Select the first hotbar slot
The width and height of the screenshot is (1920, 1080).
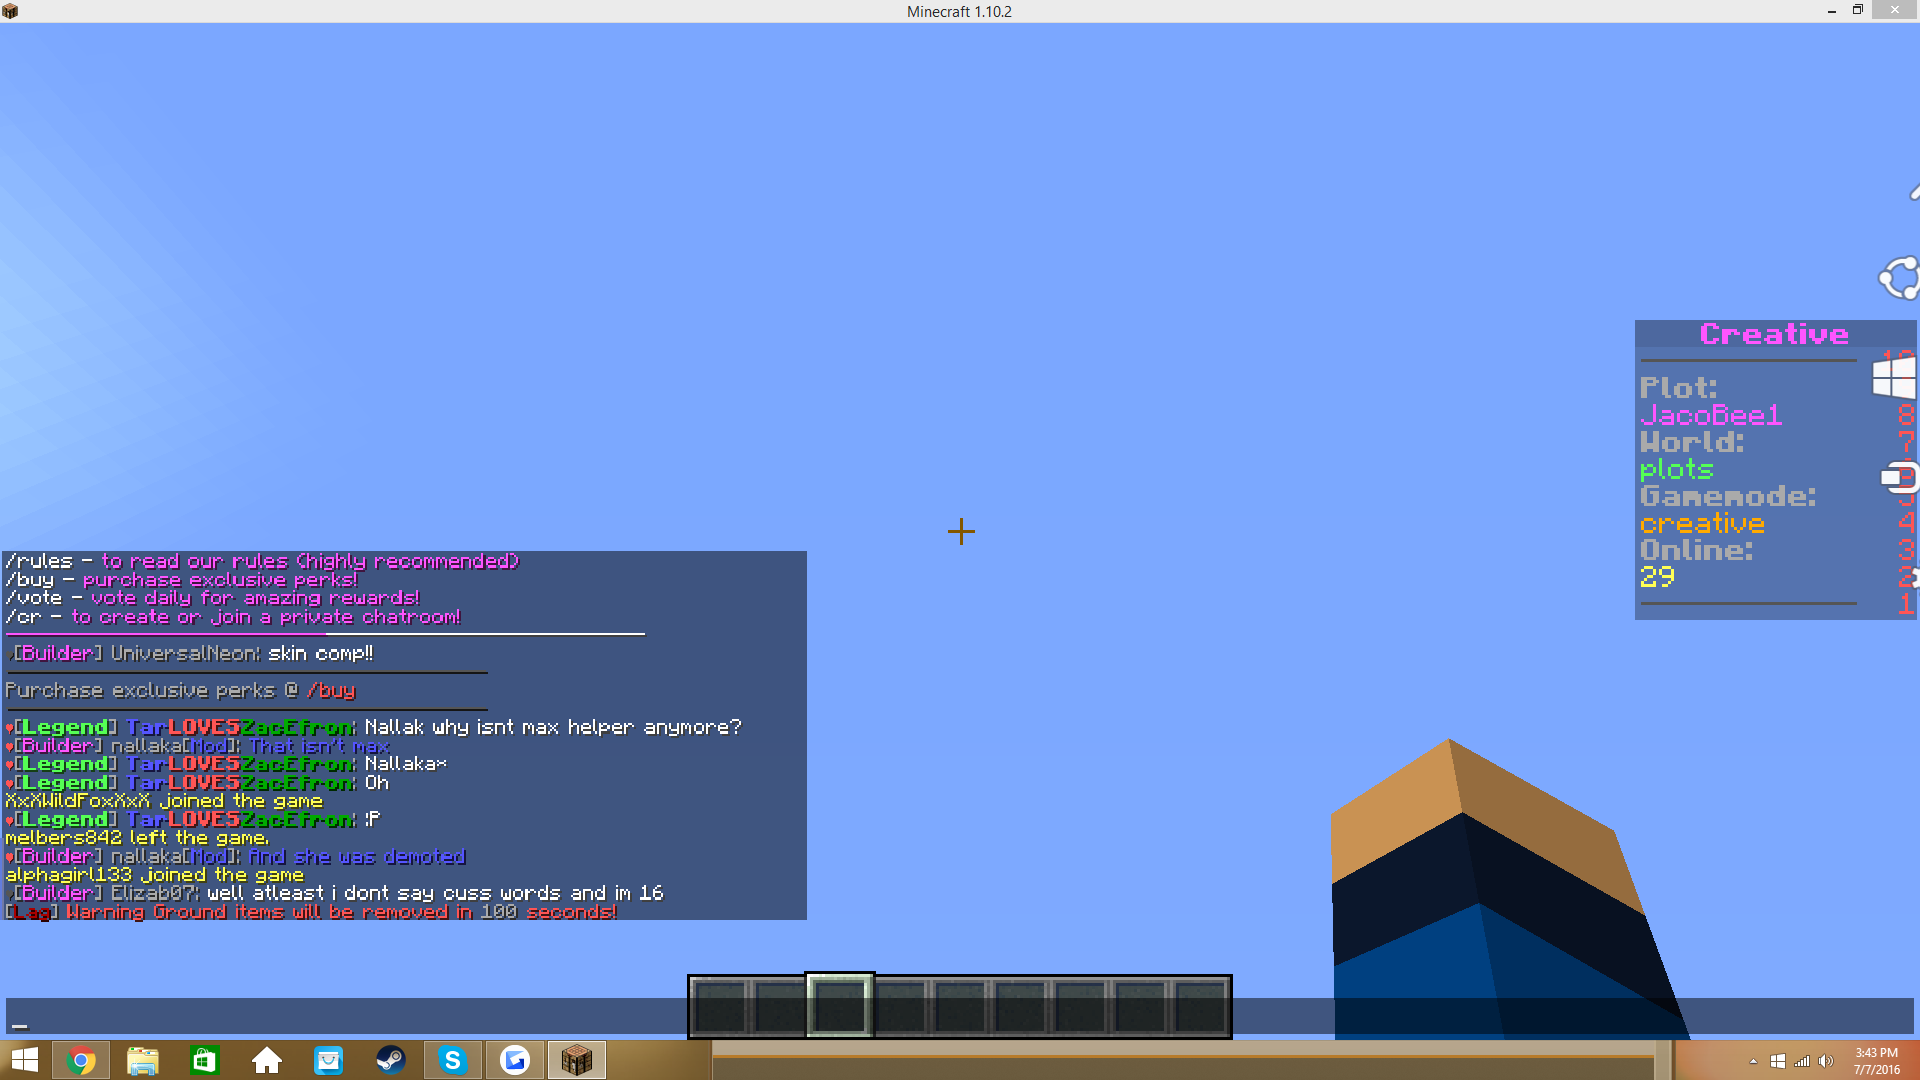720,1006
